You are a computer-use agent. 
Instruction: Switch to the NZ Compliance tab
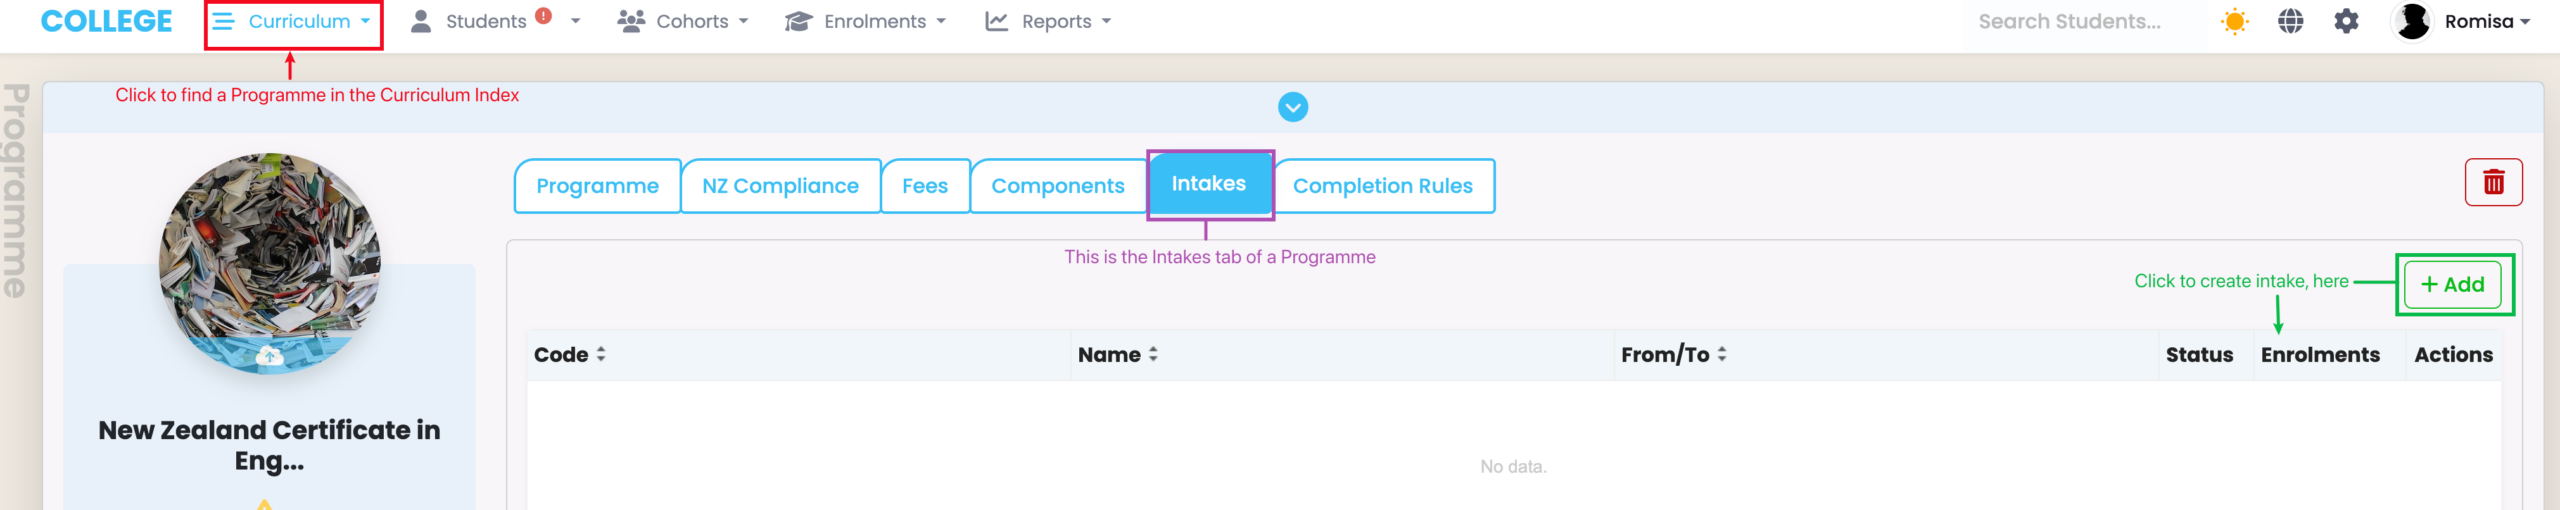780,186
